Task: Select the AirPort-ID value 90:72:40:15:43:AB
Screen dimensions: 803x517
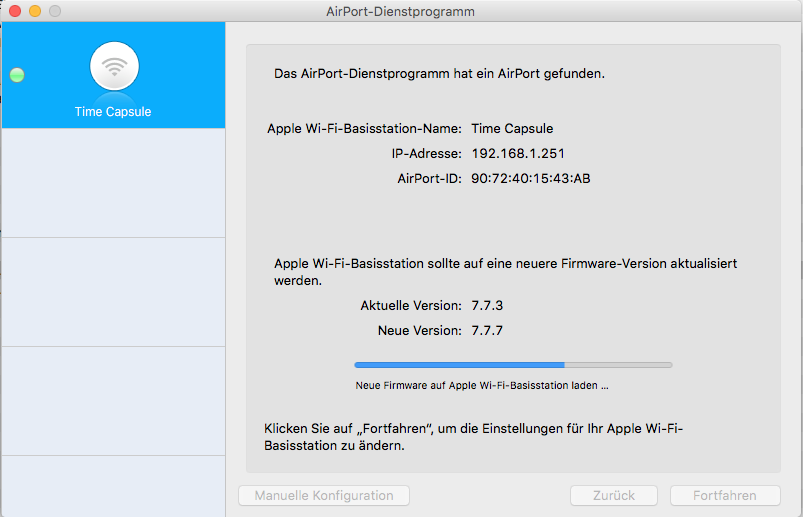Action: coord(531,179)
